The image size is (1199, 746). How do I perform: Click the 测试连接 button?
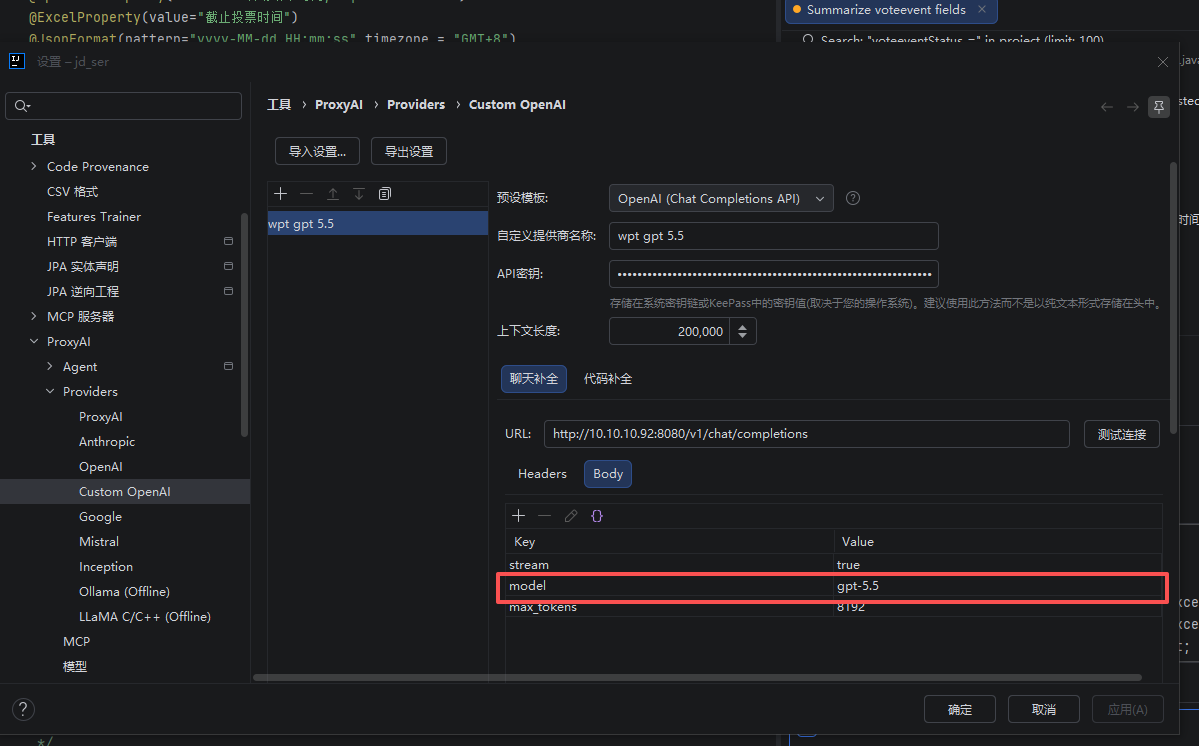1122,434
